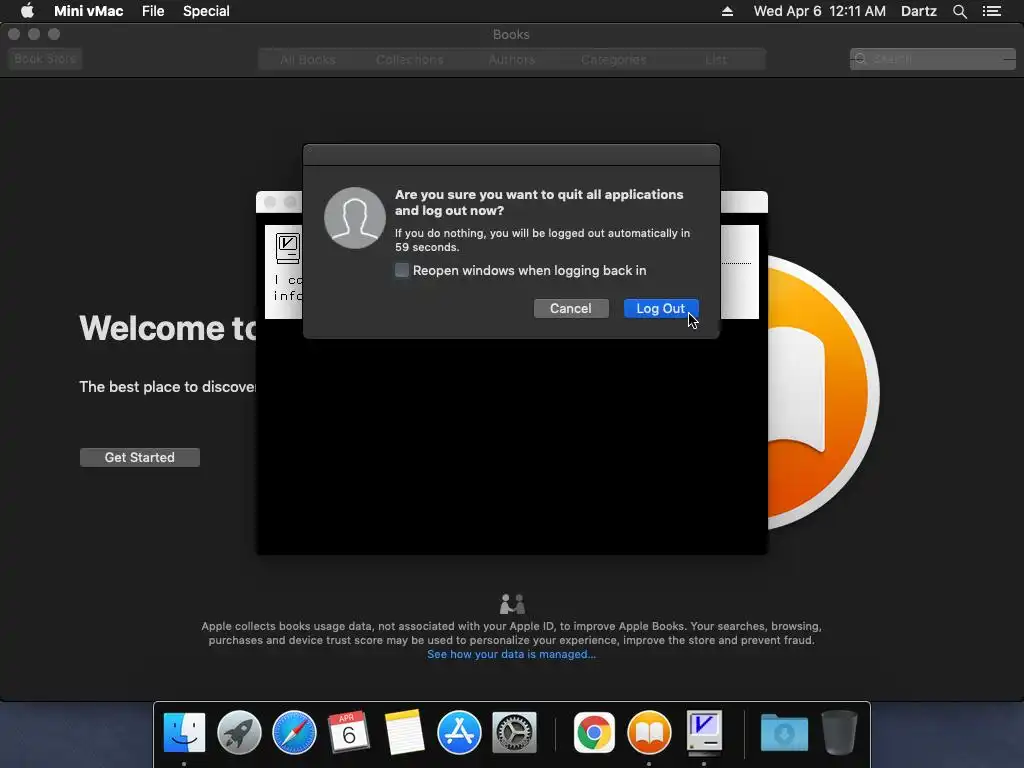Open App Store from the Dock
The image size is (1024, 768).
[x=459, y=732]
